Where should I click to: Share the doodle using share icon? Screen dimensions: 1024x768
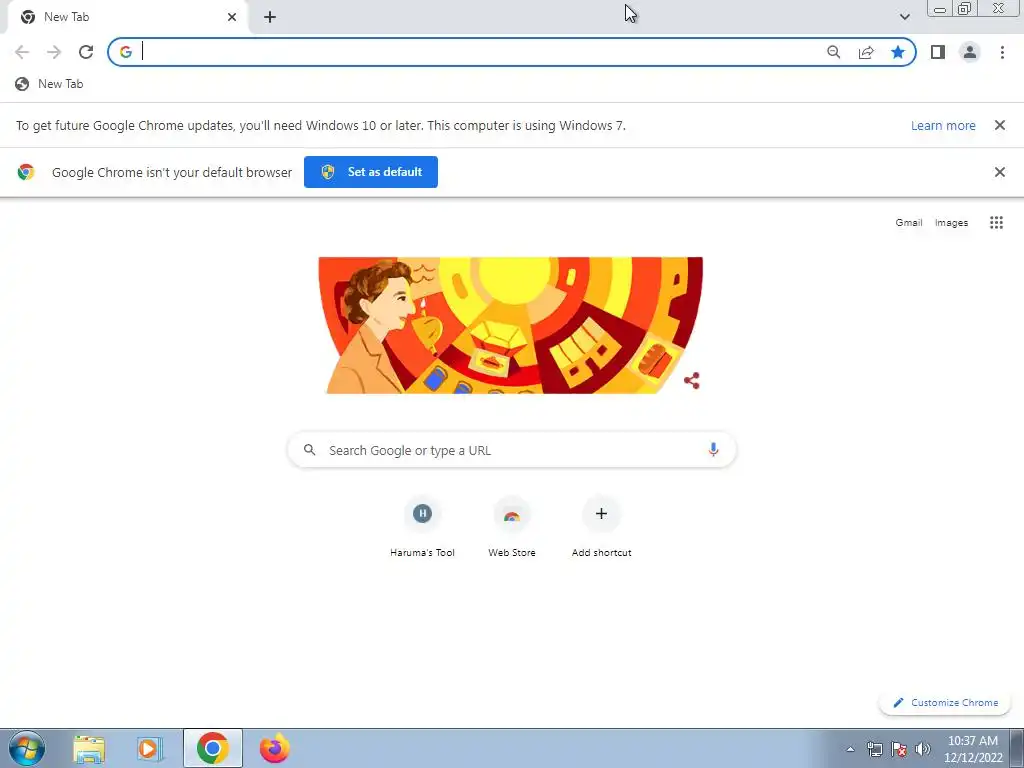[692, 381]
